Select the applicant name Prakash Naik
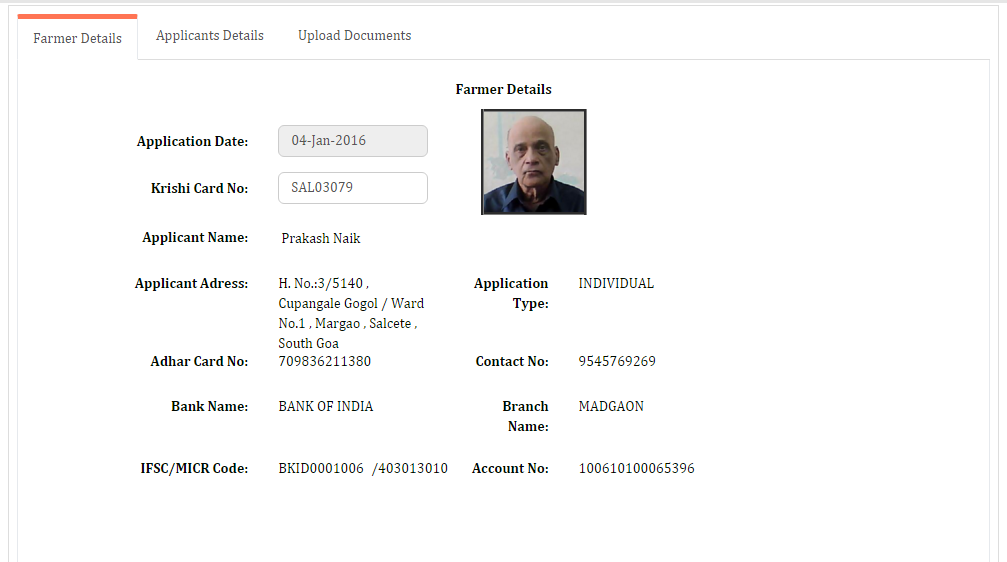The height and width of the screenshot is (562, 1007). [320, 238]
